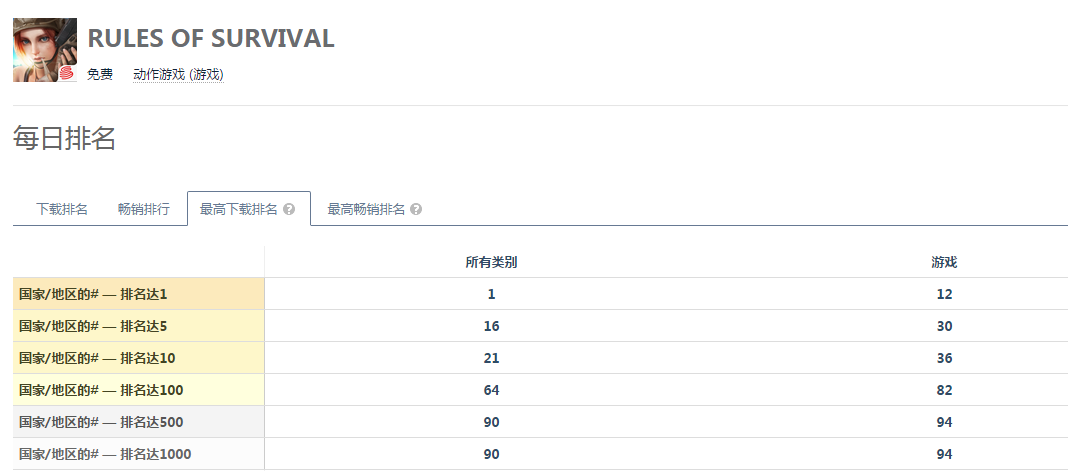Select the 排名达500 row label
This screenshot has height=471, width=1068.
138,422
